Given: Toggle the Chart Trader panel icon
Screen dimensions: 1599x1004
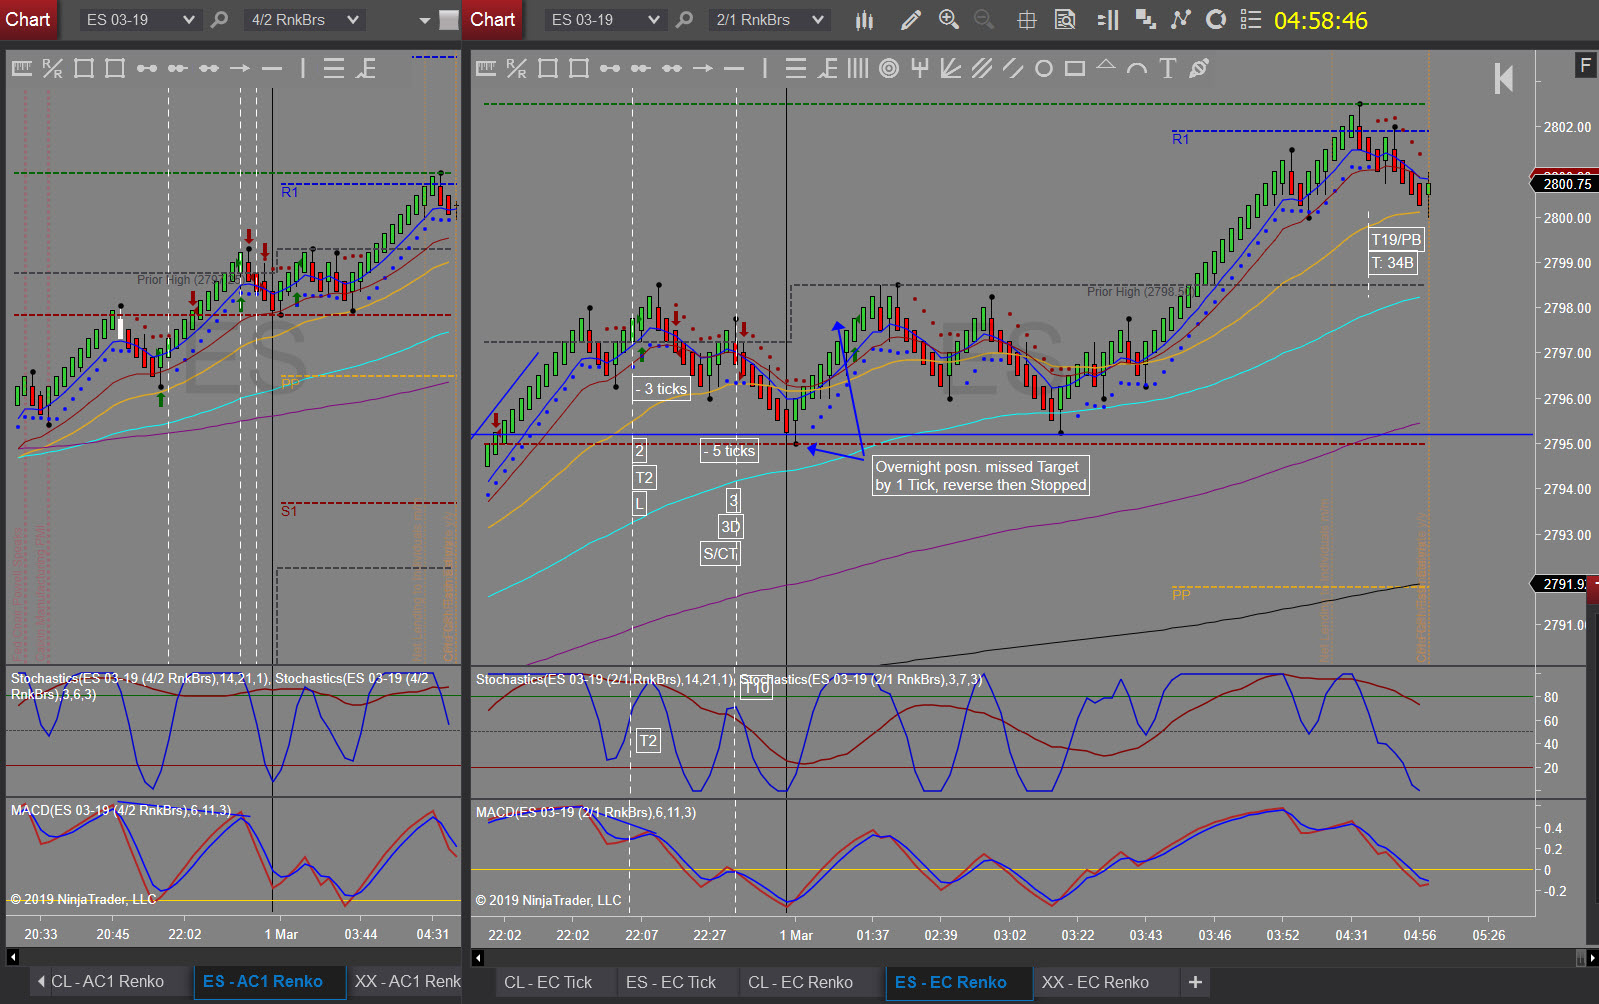Looking at the screenshot, I should (1108, 20).
